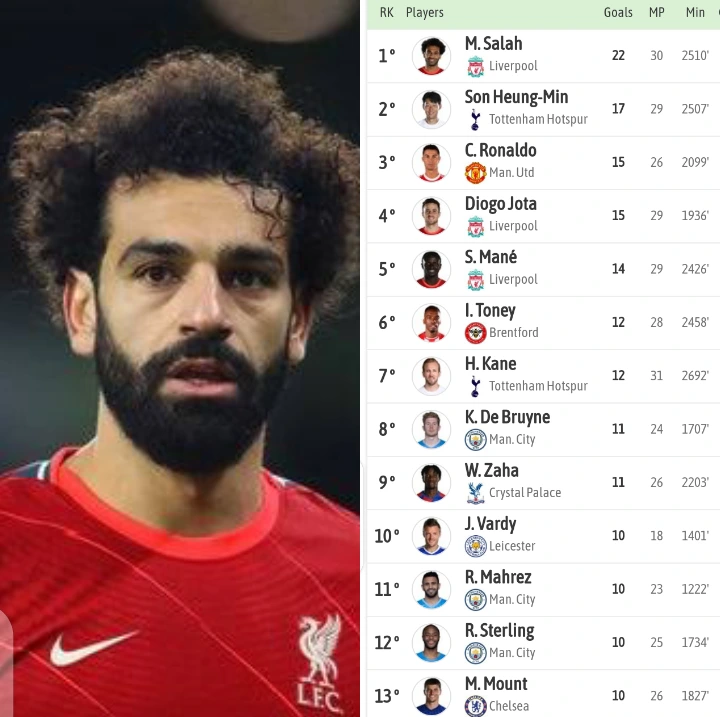Click the Man. City crest under K. De Bruyne
The width and height of the screenshot is (720, 717).
pyautogui.click(x=475, y=440)
